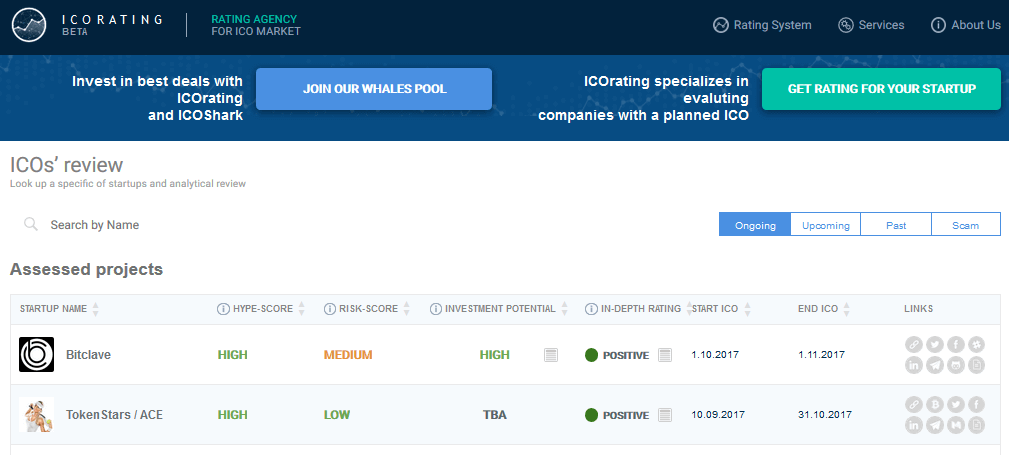The image size is (1009, 455).
Task: Open TokenStars' Medium link icon
Action: [956, 426]
